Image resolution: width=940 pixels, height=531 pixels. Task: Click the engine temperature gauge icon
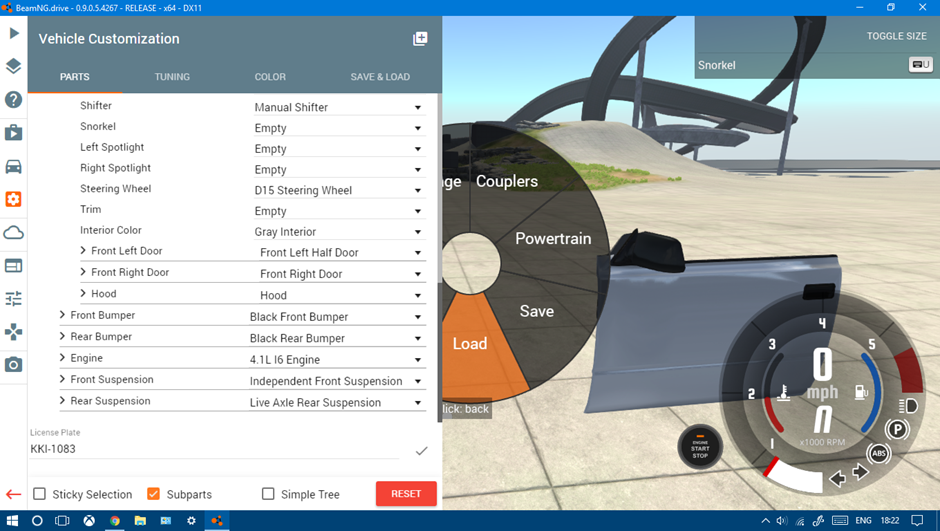point(783,393)
